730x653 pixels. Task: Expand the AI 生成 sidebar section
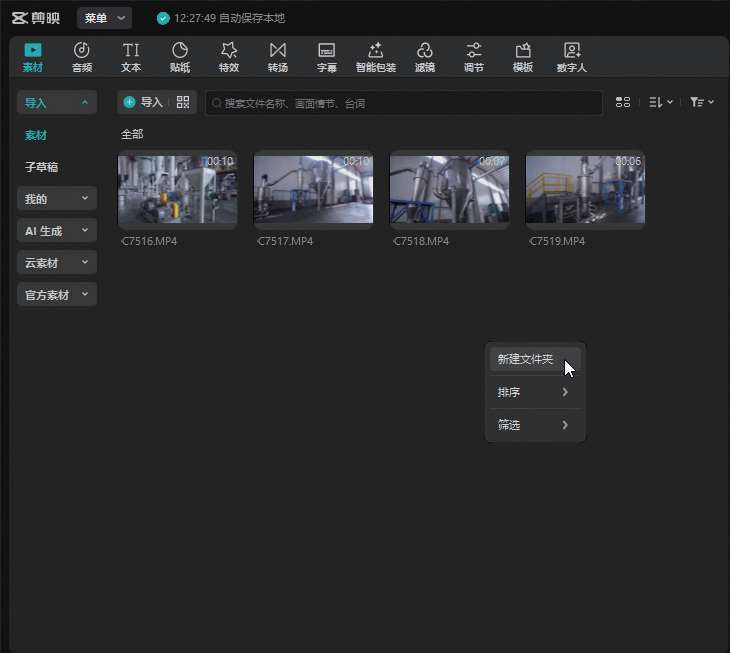click(57, 231)
